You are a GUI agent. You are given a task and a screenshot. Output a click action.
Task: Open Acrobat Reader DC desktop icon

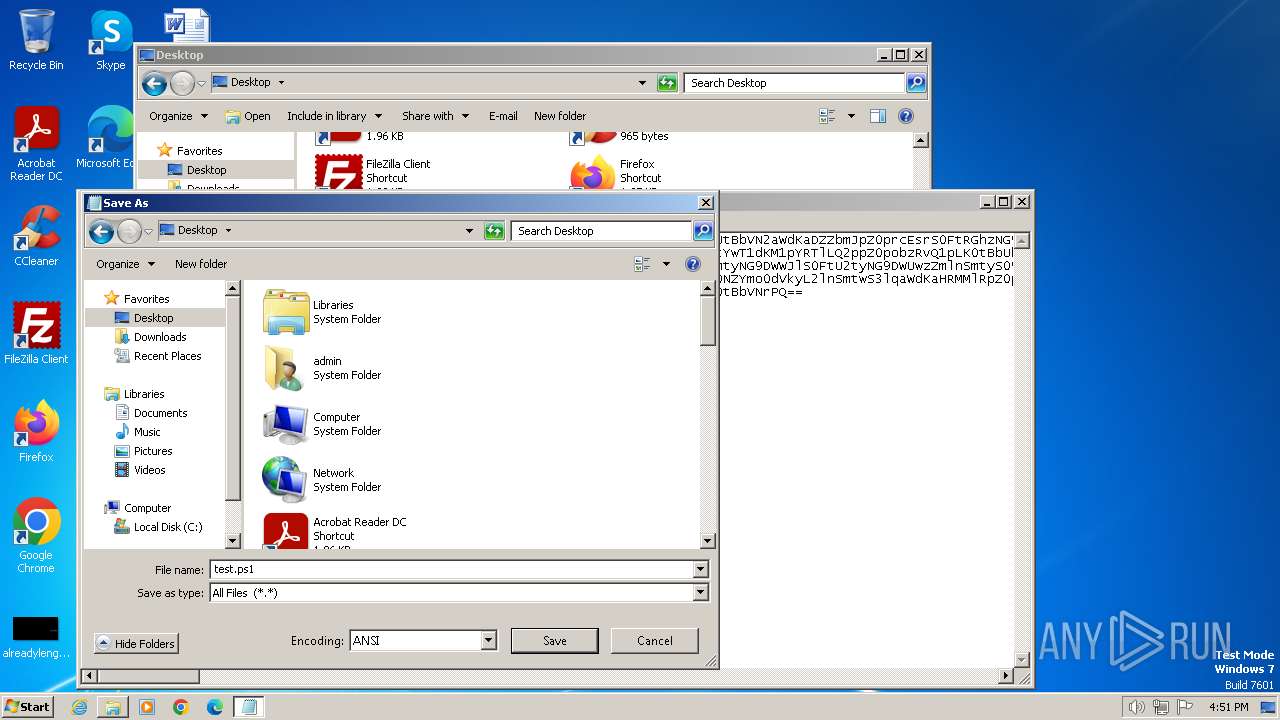tap(36, 144)
